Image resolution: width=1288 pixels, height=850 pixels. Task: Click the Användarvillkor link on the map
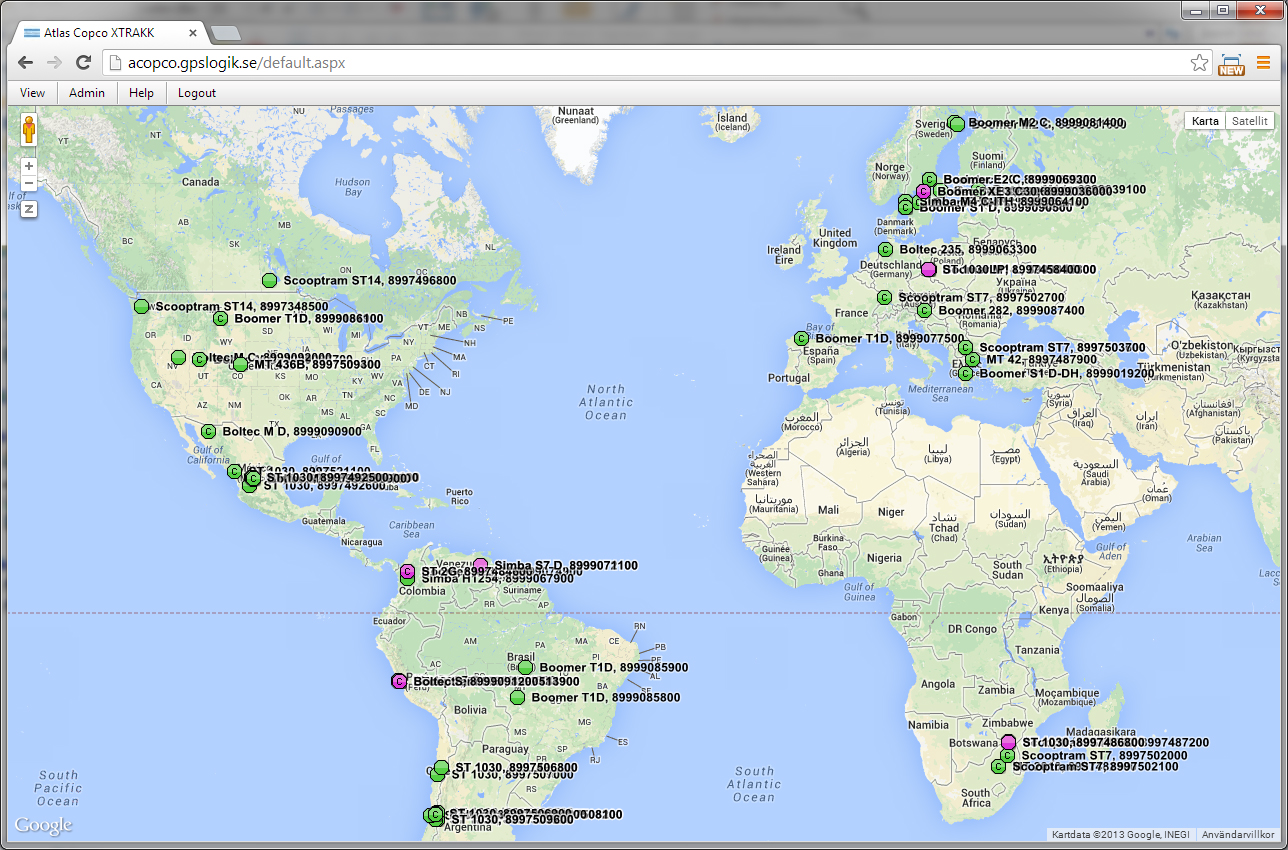click(1237, 834)
